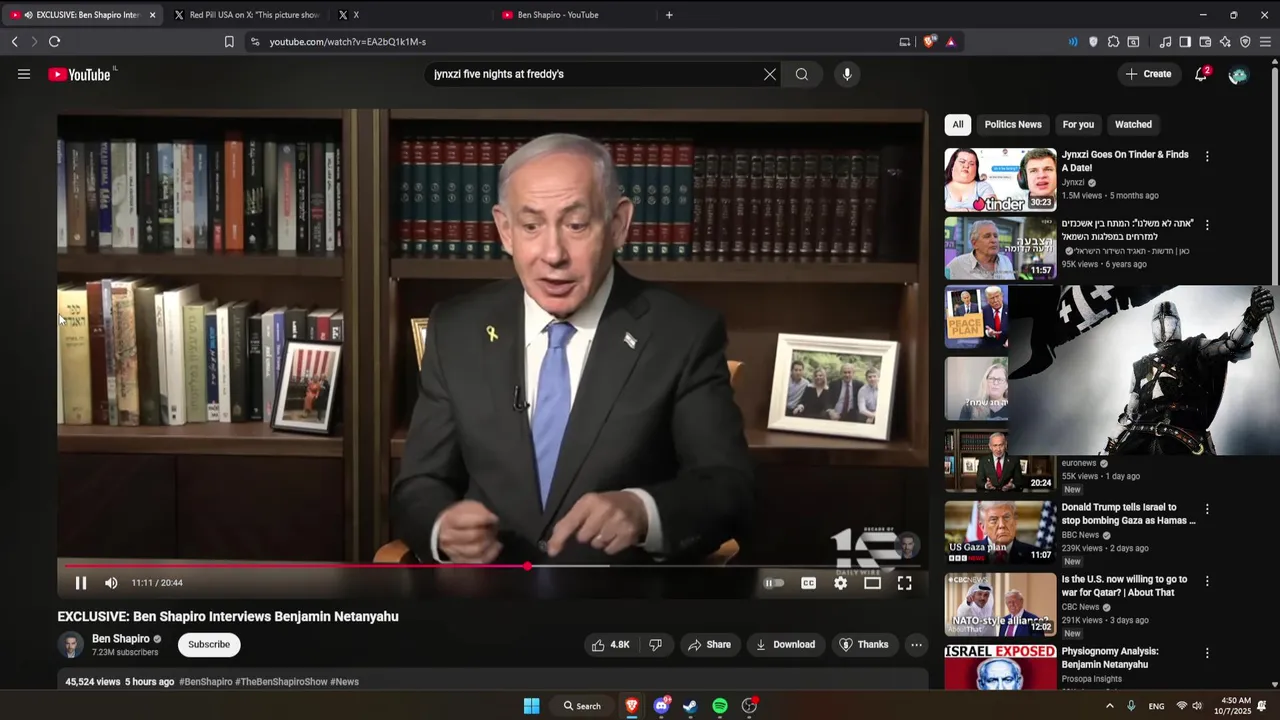Seek on the video progress bar
Image resolution: width=1280 pixels, height=720 pixels.
pyautogui.click(x=492, y=566)
